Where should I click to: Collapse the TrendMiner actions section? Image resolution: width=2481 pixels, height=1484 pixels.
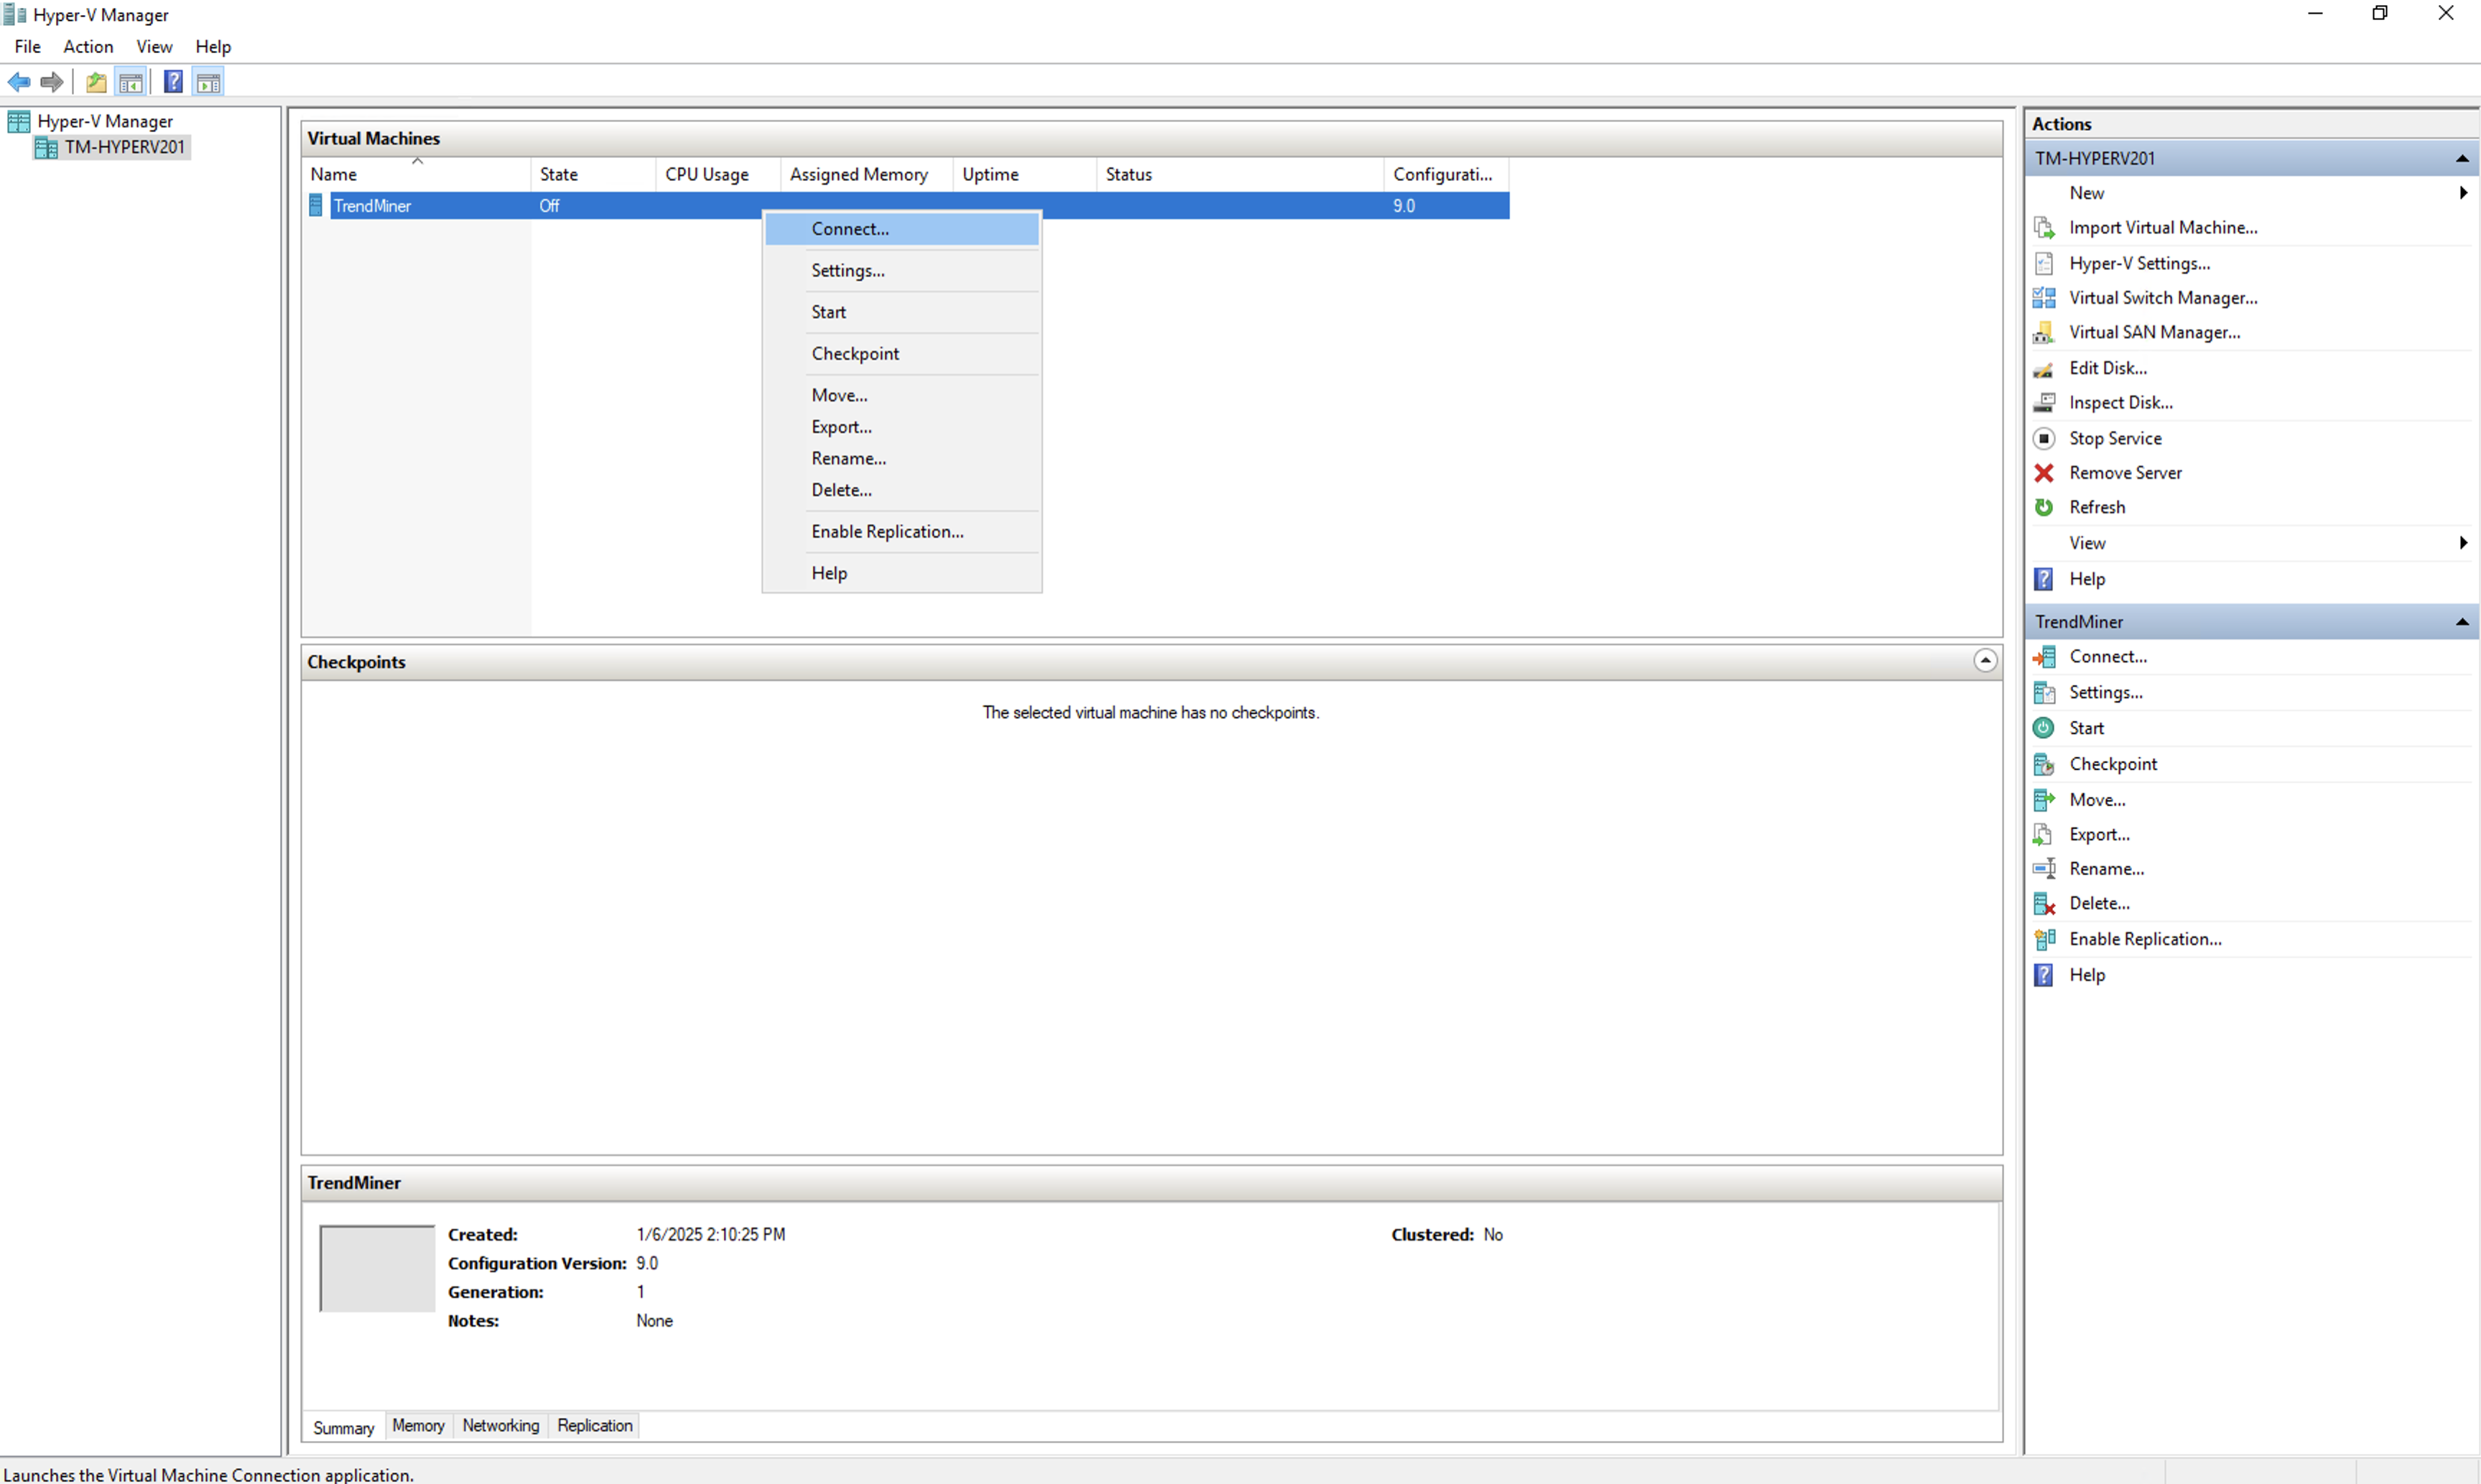(x=2461, y=622)
